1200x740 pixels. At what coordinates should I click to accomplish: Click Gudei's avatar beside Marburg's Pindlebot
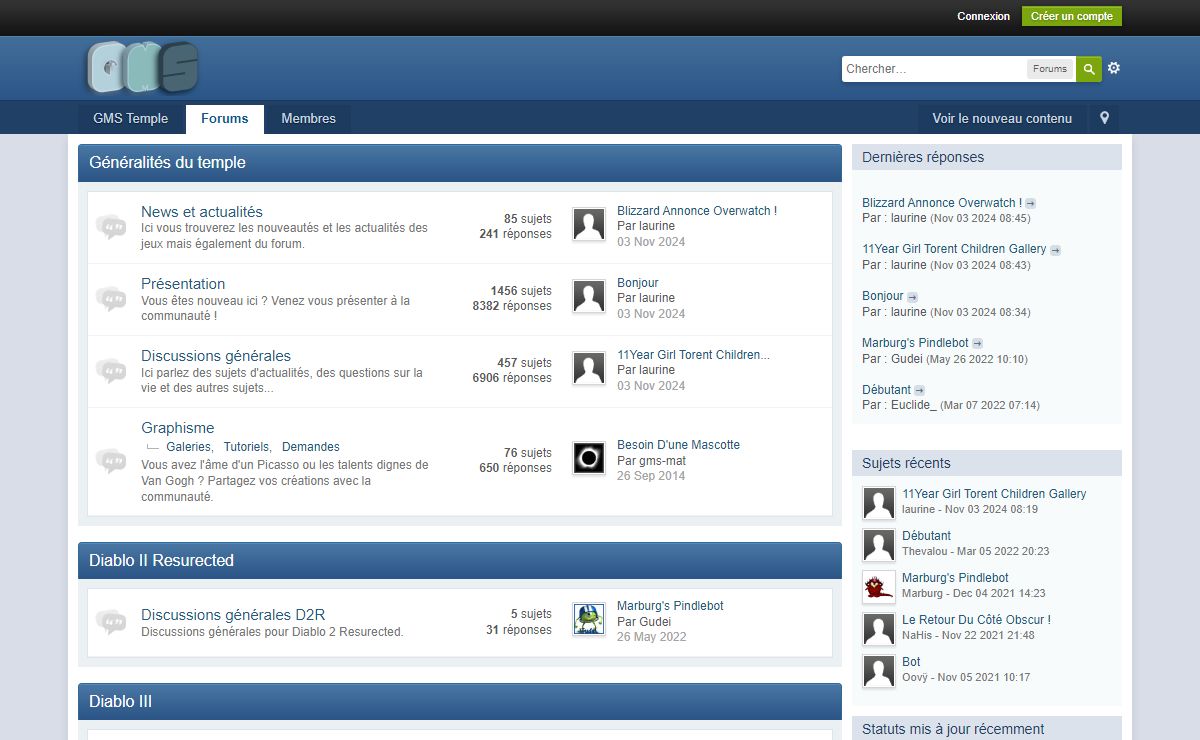[589, 619]
